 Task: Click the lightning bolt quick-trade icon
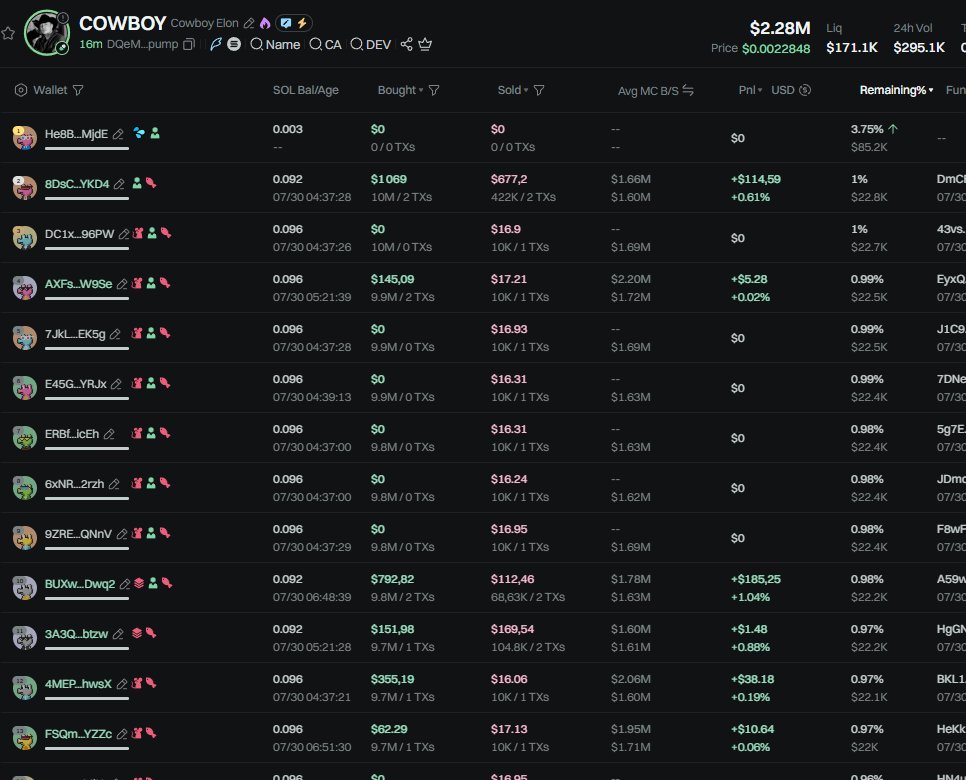pos(302,23)
